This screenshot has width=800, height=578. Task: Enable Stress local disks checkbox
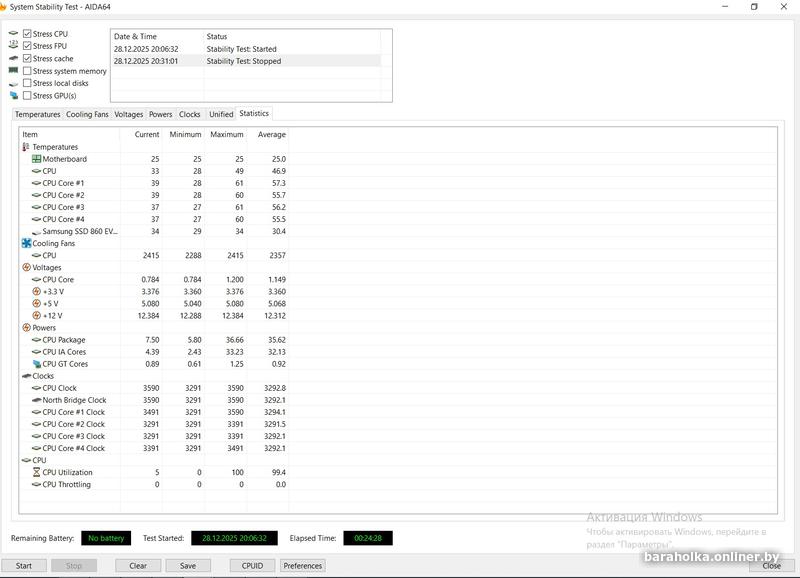tap(27, 83)
